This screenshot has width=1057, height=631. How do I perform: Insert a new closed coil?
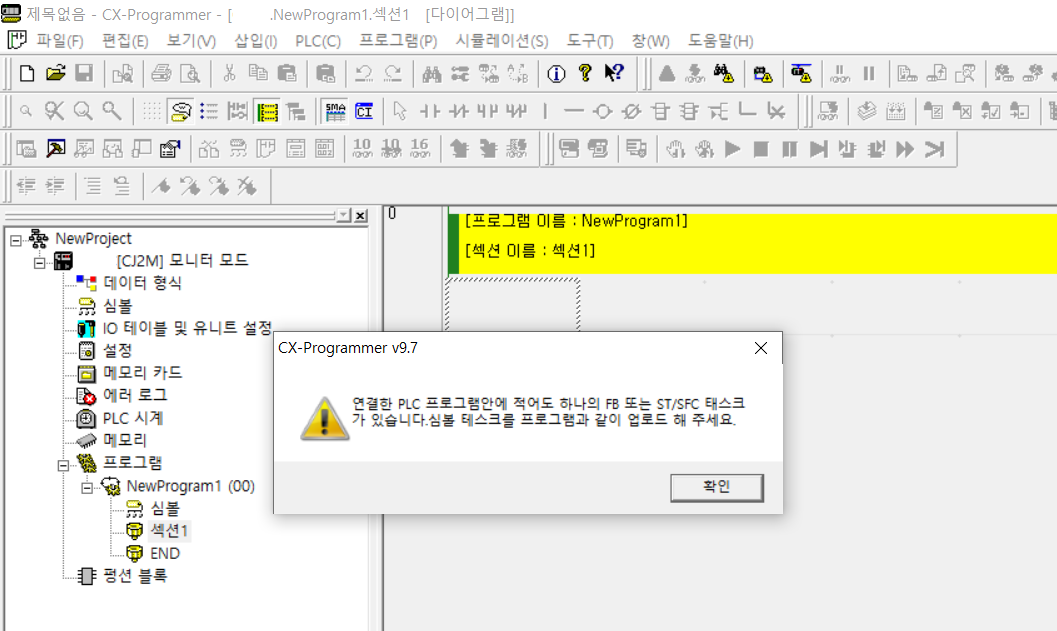(632, 111)
